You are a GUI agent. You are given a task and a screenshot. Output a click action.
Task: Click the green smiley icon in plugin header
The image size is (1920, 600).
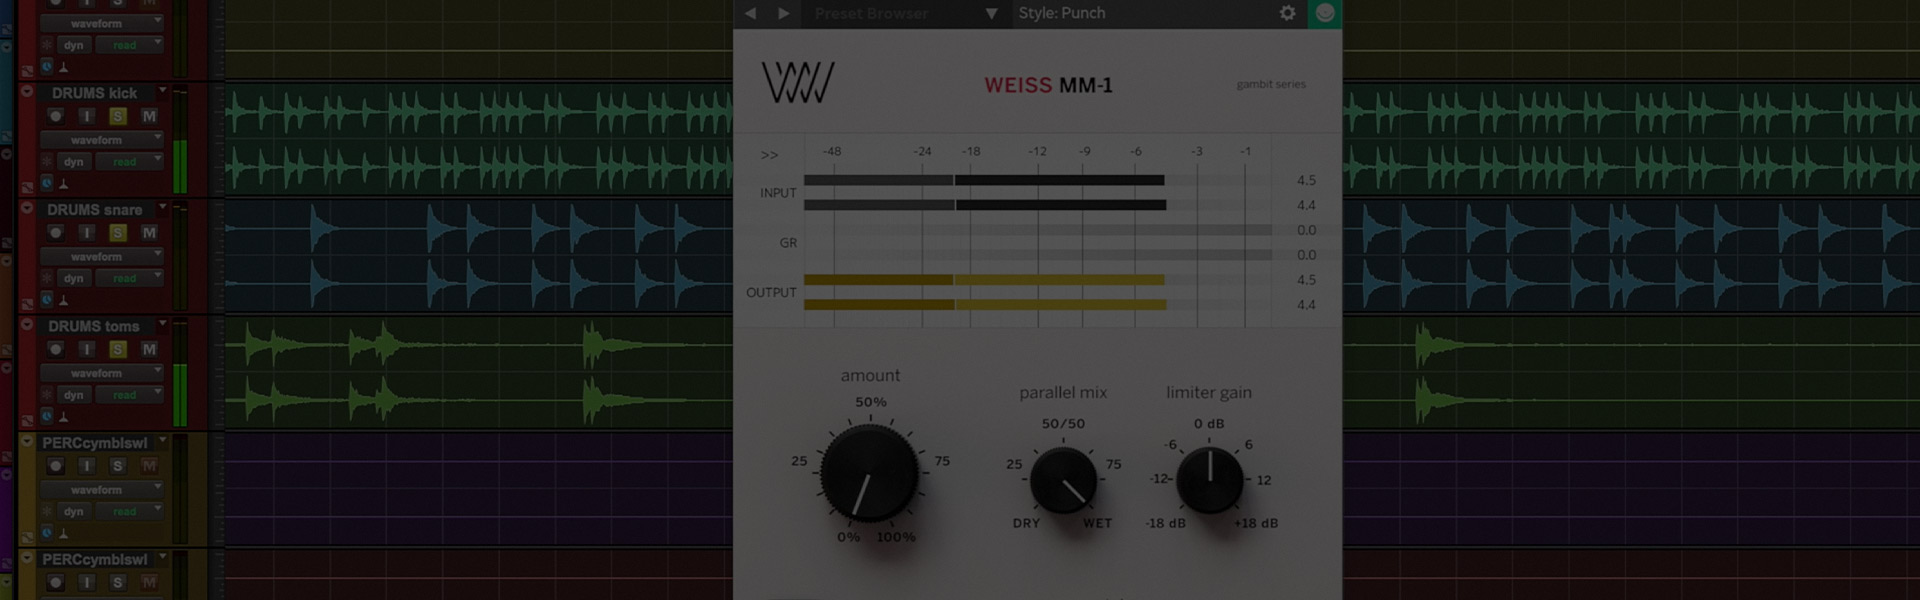point(1325,13)
